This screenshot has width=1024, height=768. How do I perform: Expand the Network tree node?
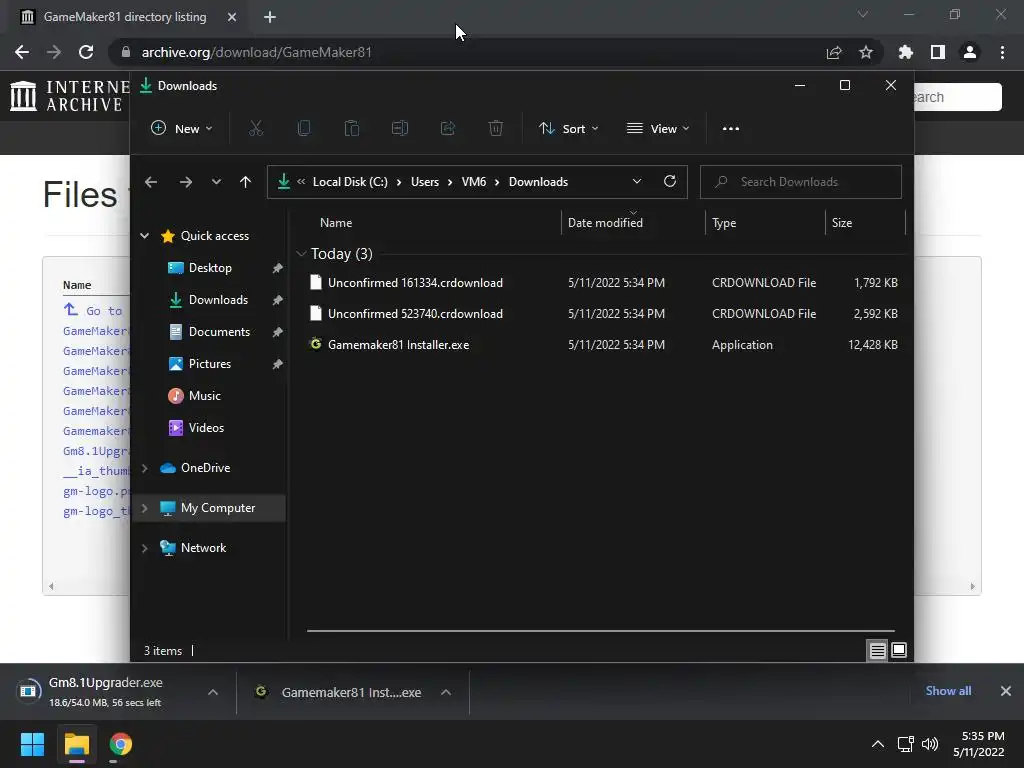click(x=144, y=548)
